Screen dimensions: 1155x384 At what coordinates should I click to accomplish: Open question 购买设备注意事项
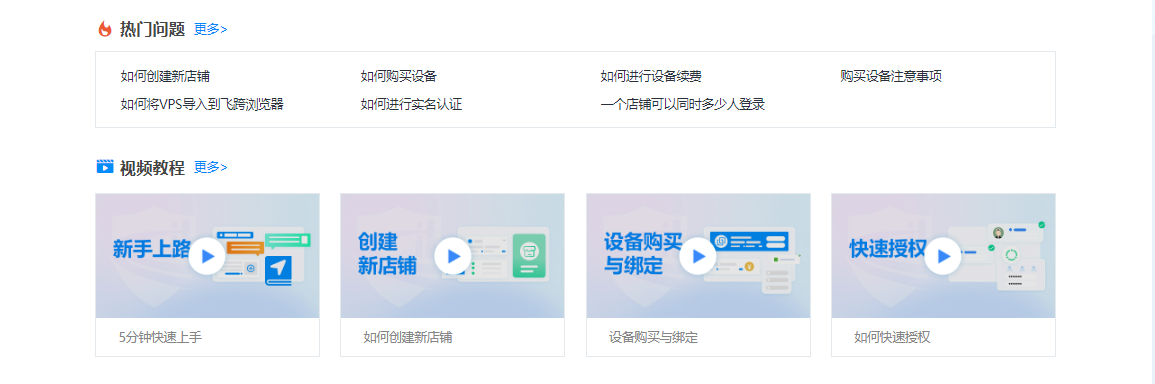(x=891, y=76)
